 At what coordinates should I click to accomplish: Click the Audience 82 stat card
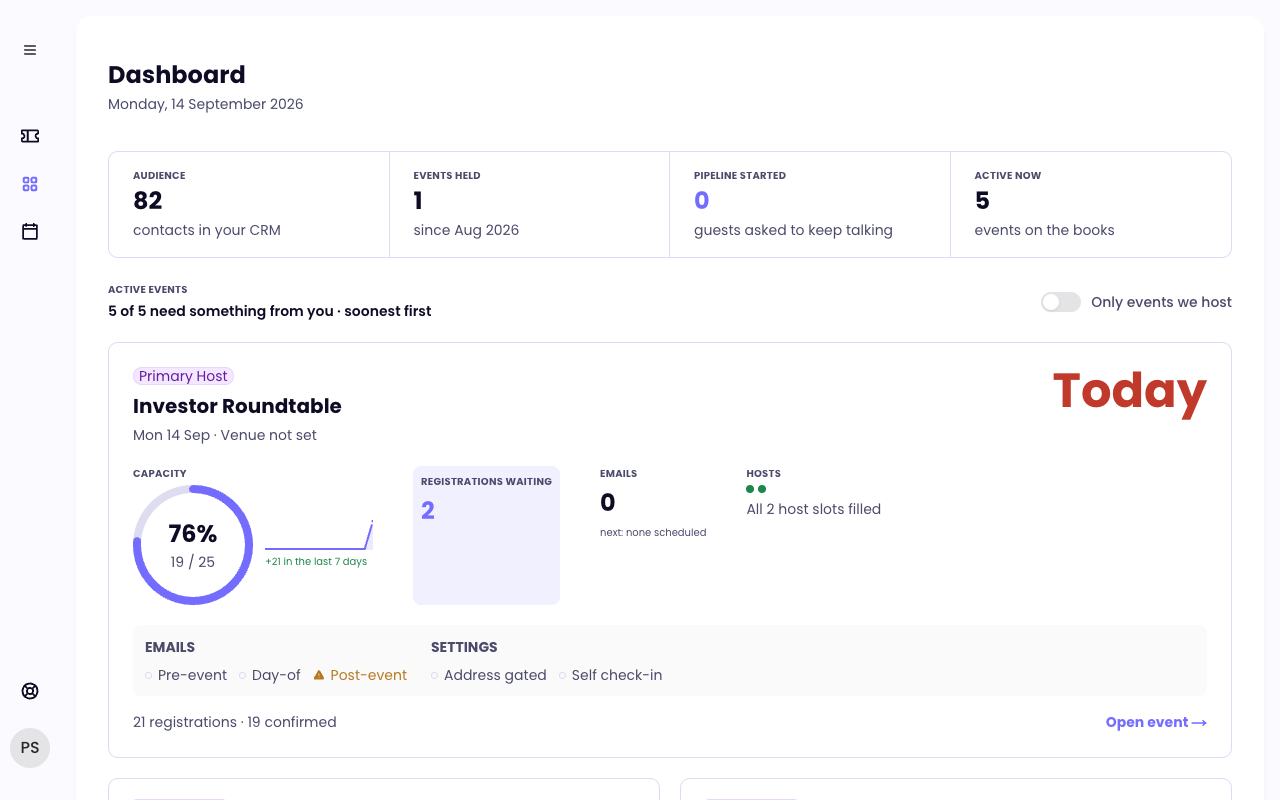coord(249,205)
